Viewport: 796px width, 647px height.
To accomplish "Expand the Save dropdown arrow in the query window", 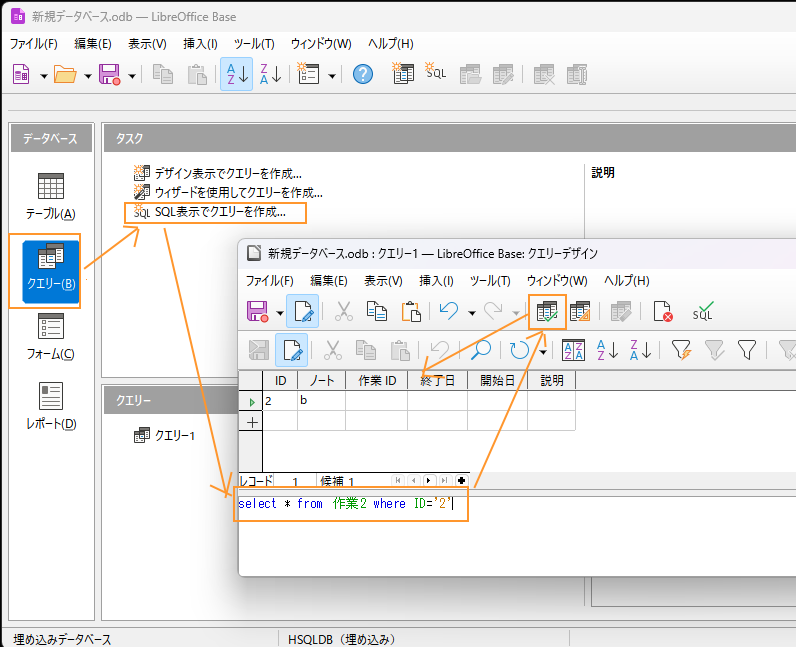I will pyautogui.click(x=280, y=313).
